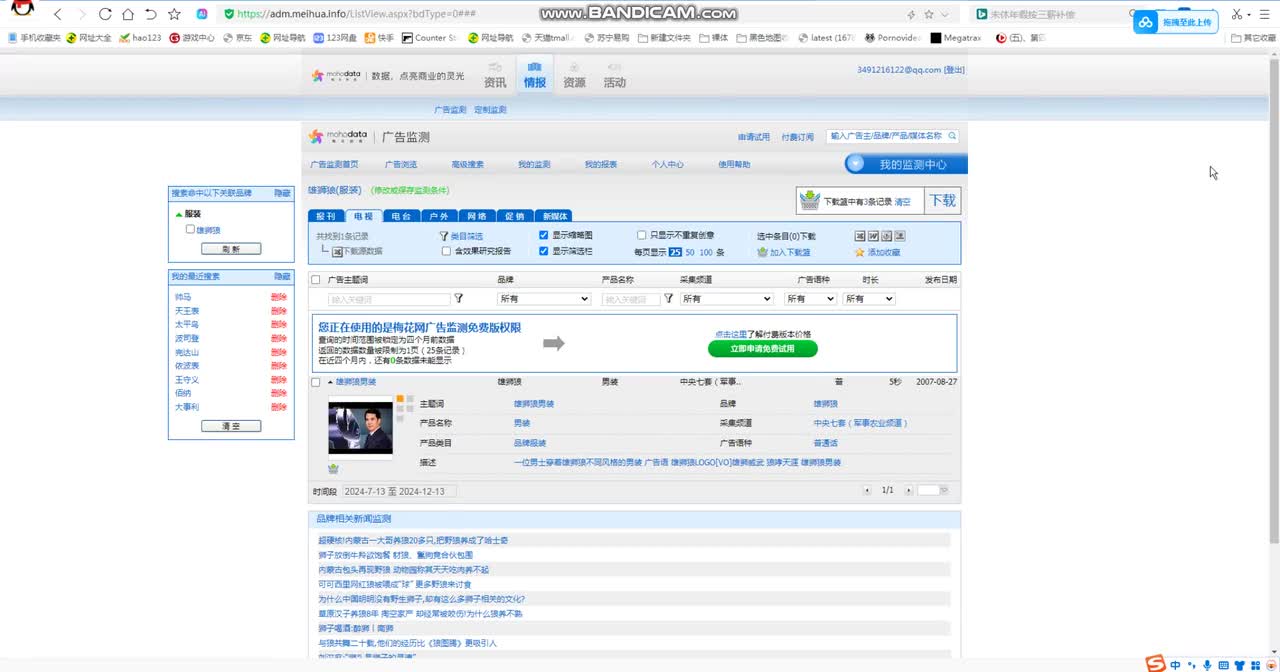Open the 高级搜索 menu item
Viewport: 1280px width, 672px height.
[467, 164]
